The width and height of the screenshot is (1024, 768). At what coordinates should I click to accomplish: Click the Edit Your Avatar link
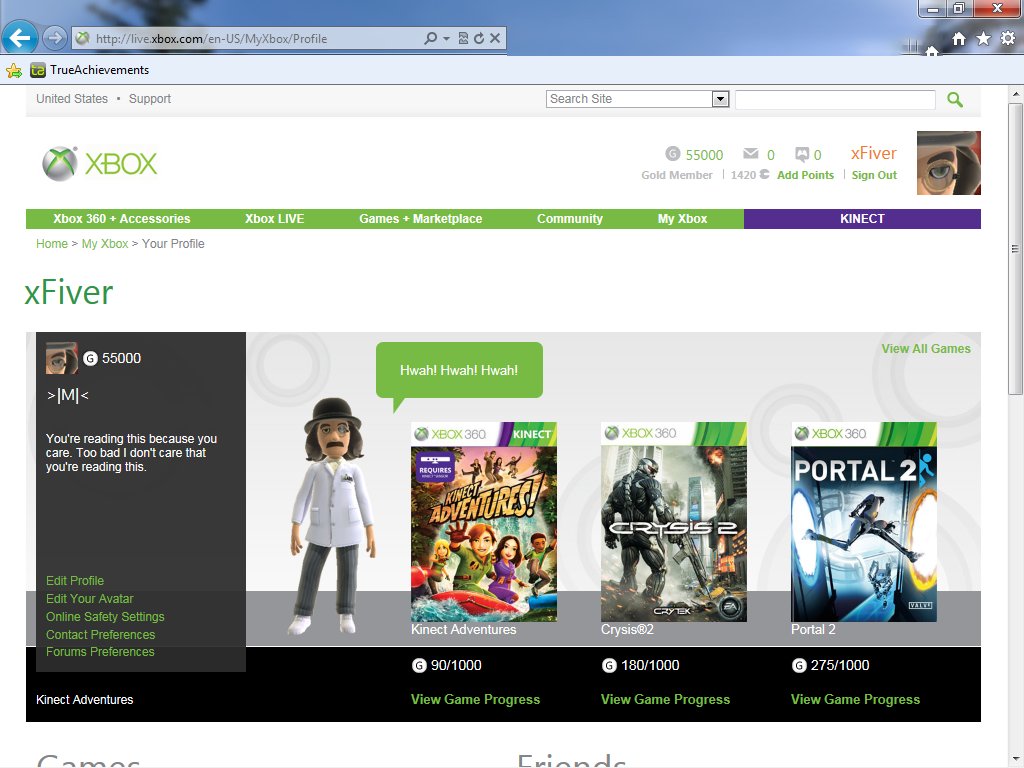[89, 599]
